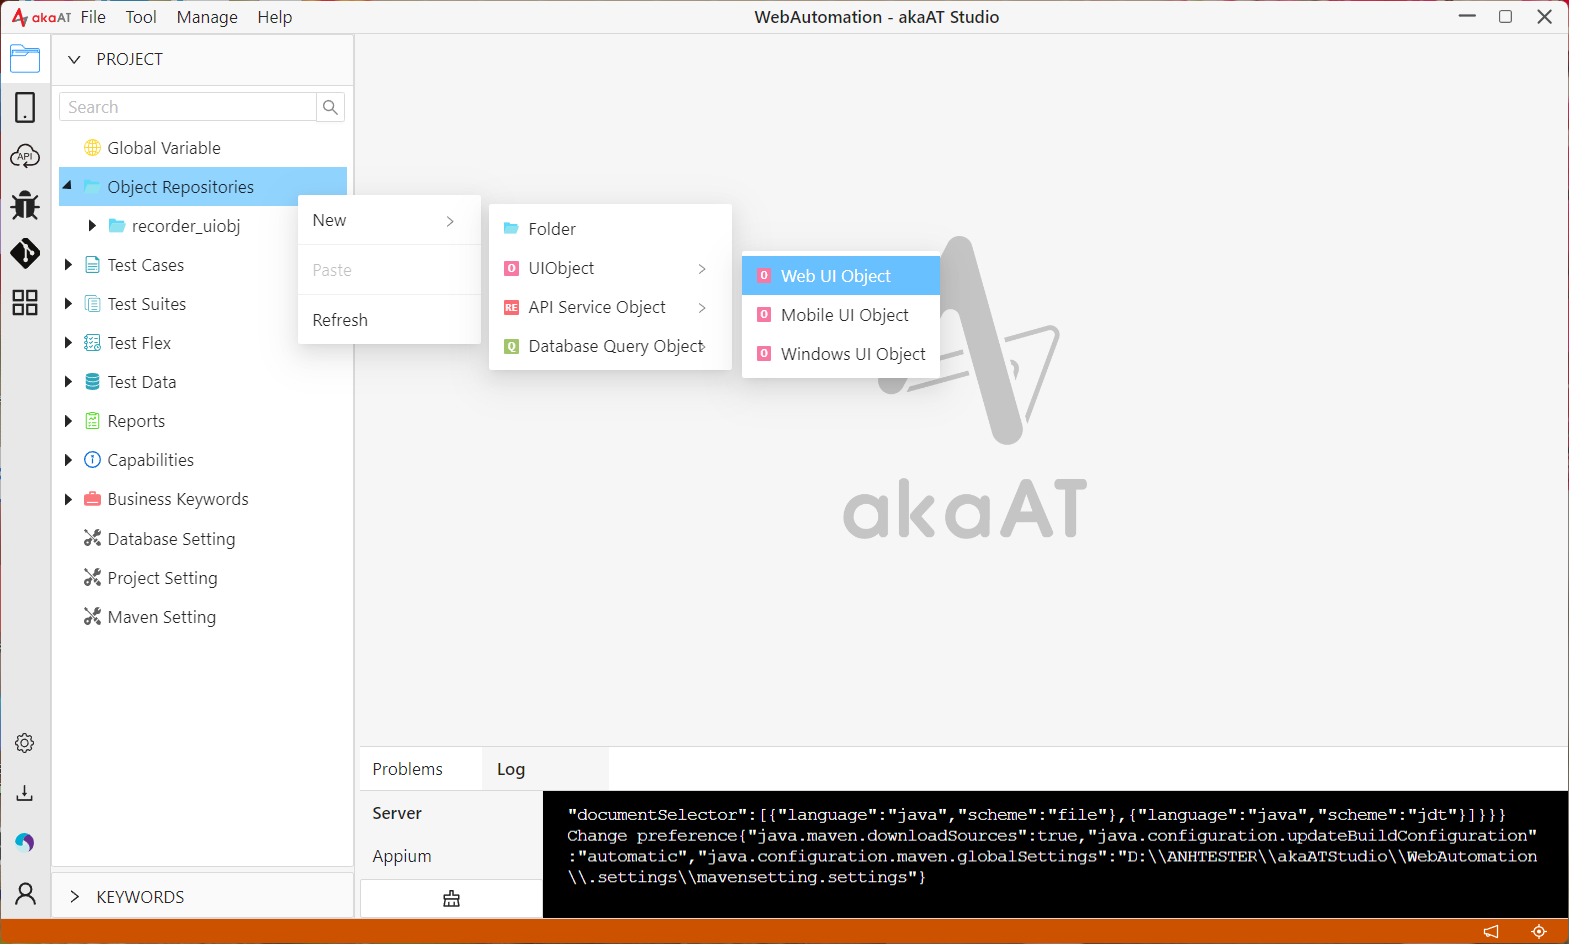The height and width of the screenshot is (944, 1569).
Task: Open the Manage menu
Action: click(207, 17)
